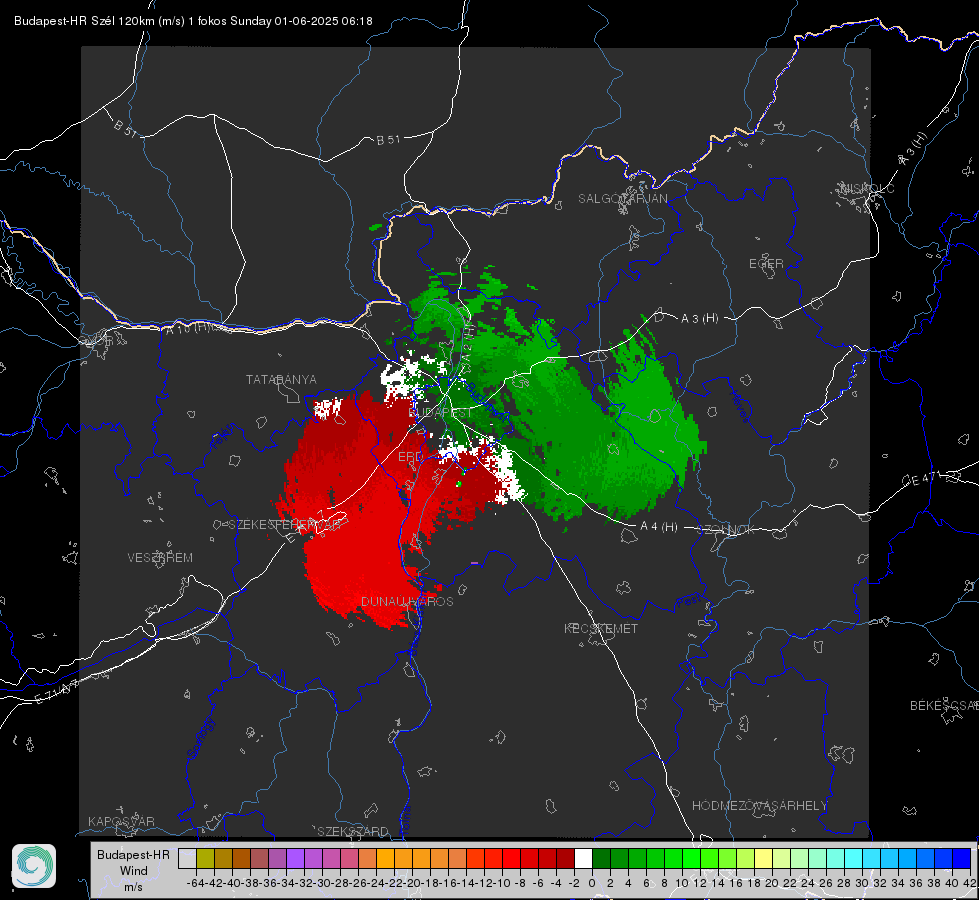The width and height of the screenshot is (979, 900).
Task: Click the 'Budapest-HR Wind m/s' legend title
Action: tap(133, 870)
